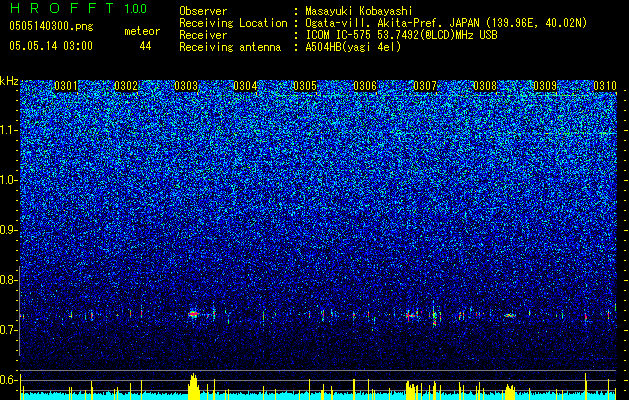This screenshot has height=400, width=629.
Task: Click the 0309 time marker
Action: 545,86
